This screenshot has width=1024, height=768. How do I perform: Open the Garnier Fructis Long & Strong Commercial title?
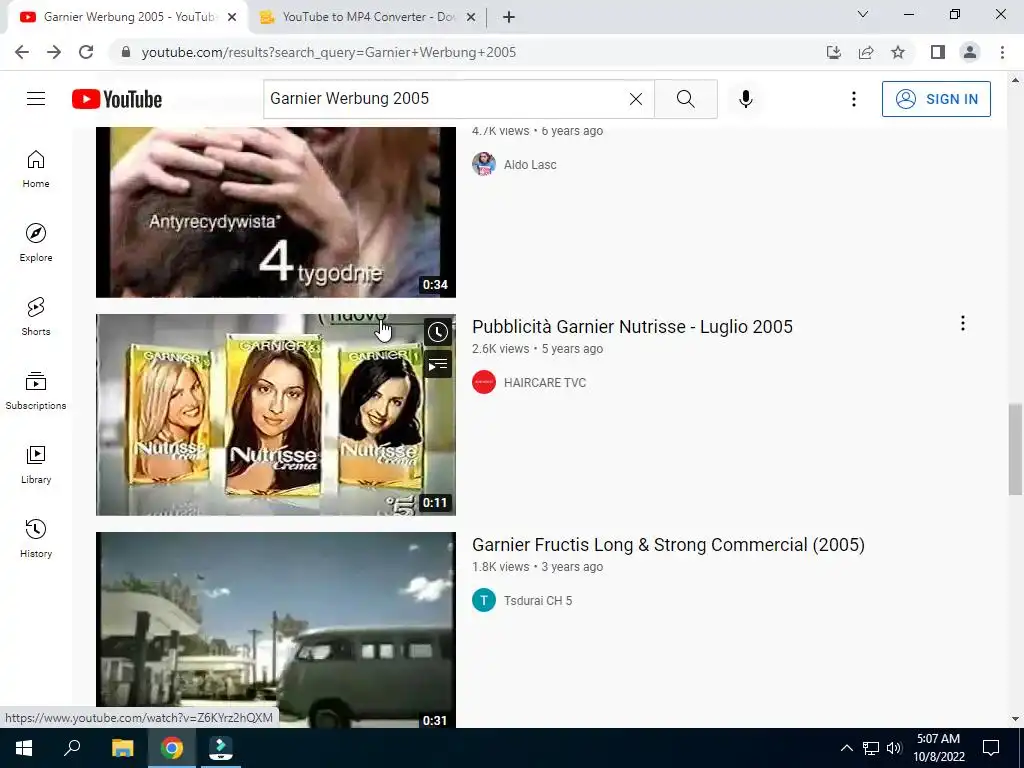coord(668,545)
